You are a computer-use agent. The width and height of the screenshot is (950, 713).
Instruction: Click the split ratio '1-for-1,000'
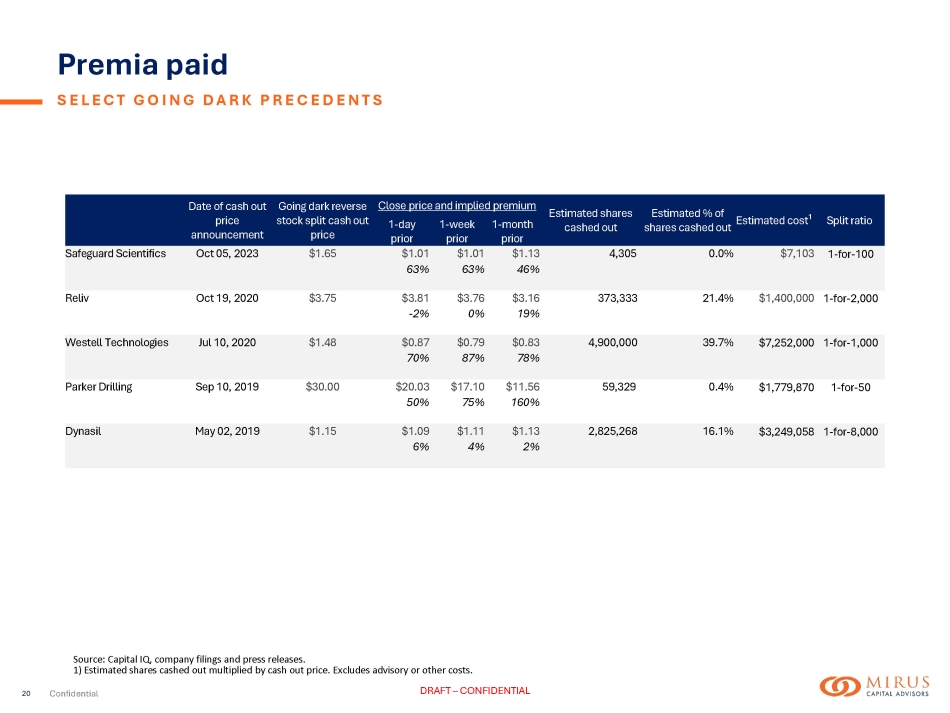point(851,342)
